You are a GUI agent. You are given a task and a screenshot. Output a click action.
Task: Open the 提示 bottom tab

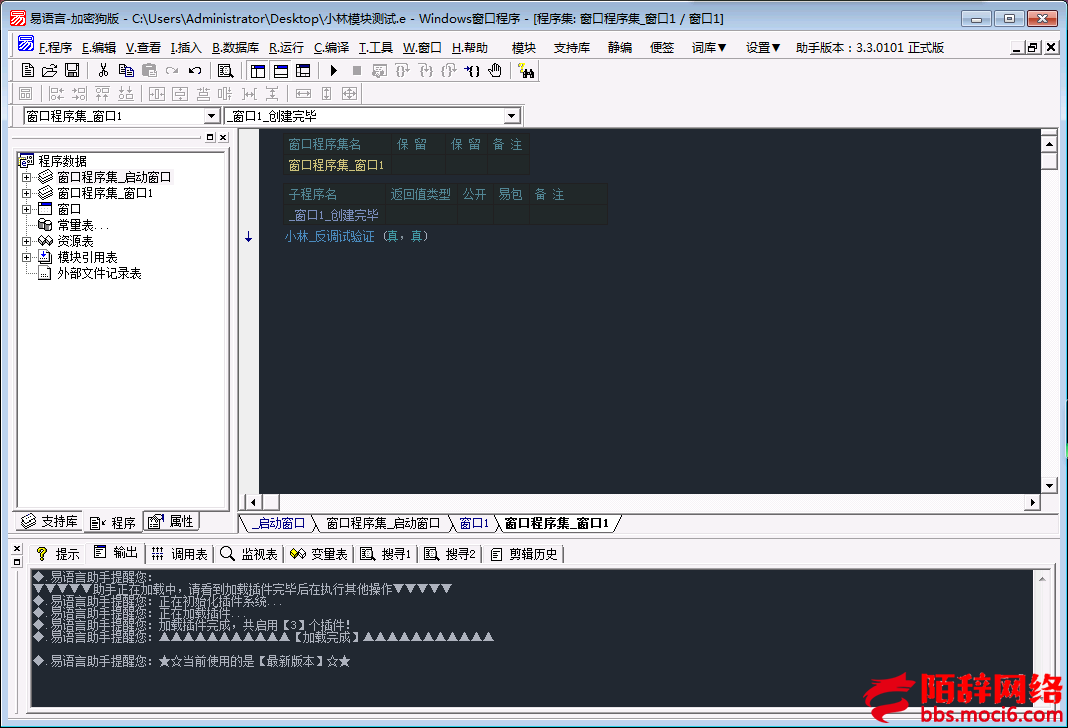tap(58, 554)
